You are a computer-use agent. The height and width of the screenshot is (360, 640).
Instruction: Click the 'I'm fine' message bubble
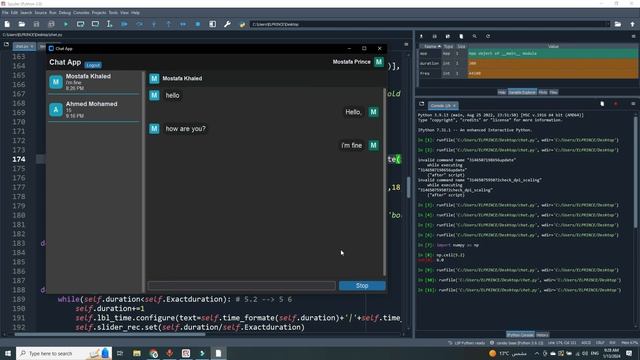351,145
